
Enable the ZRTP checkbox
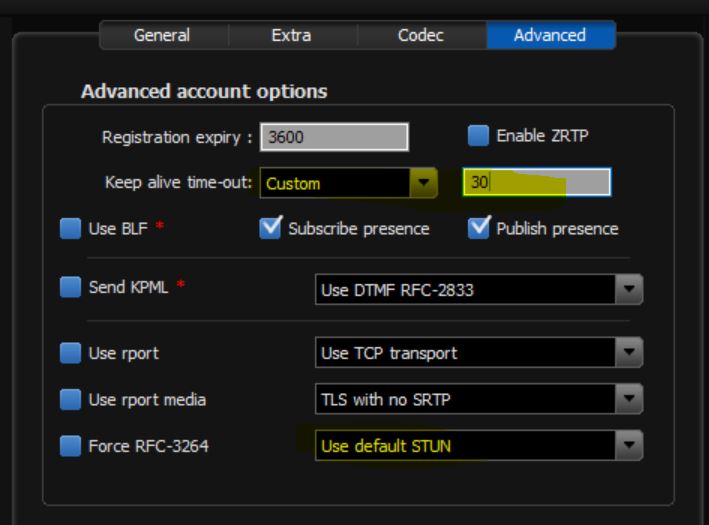click(479, 136)
